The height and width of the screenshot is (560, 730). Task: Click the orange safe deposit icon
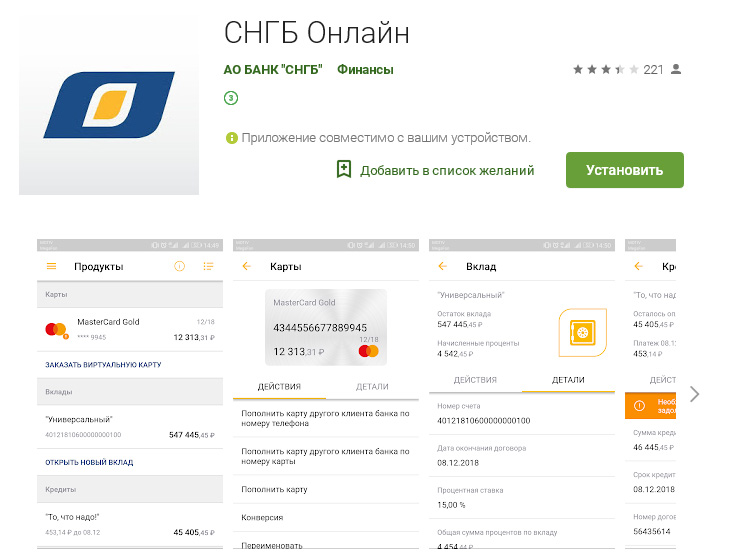click(x=582, y=332)
